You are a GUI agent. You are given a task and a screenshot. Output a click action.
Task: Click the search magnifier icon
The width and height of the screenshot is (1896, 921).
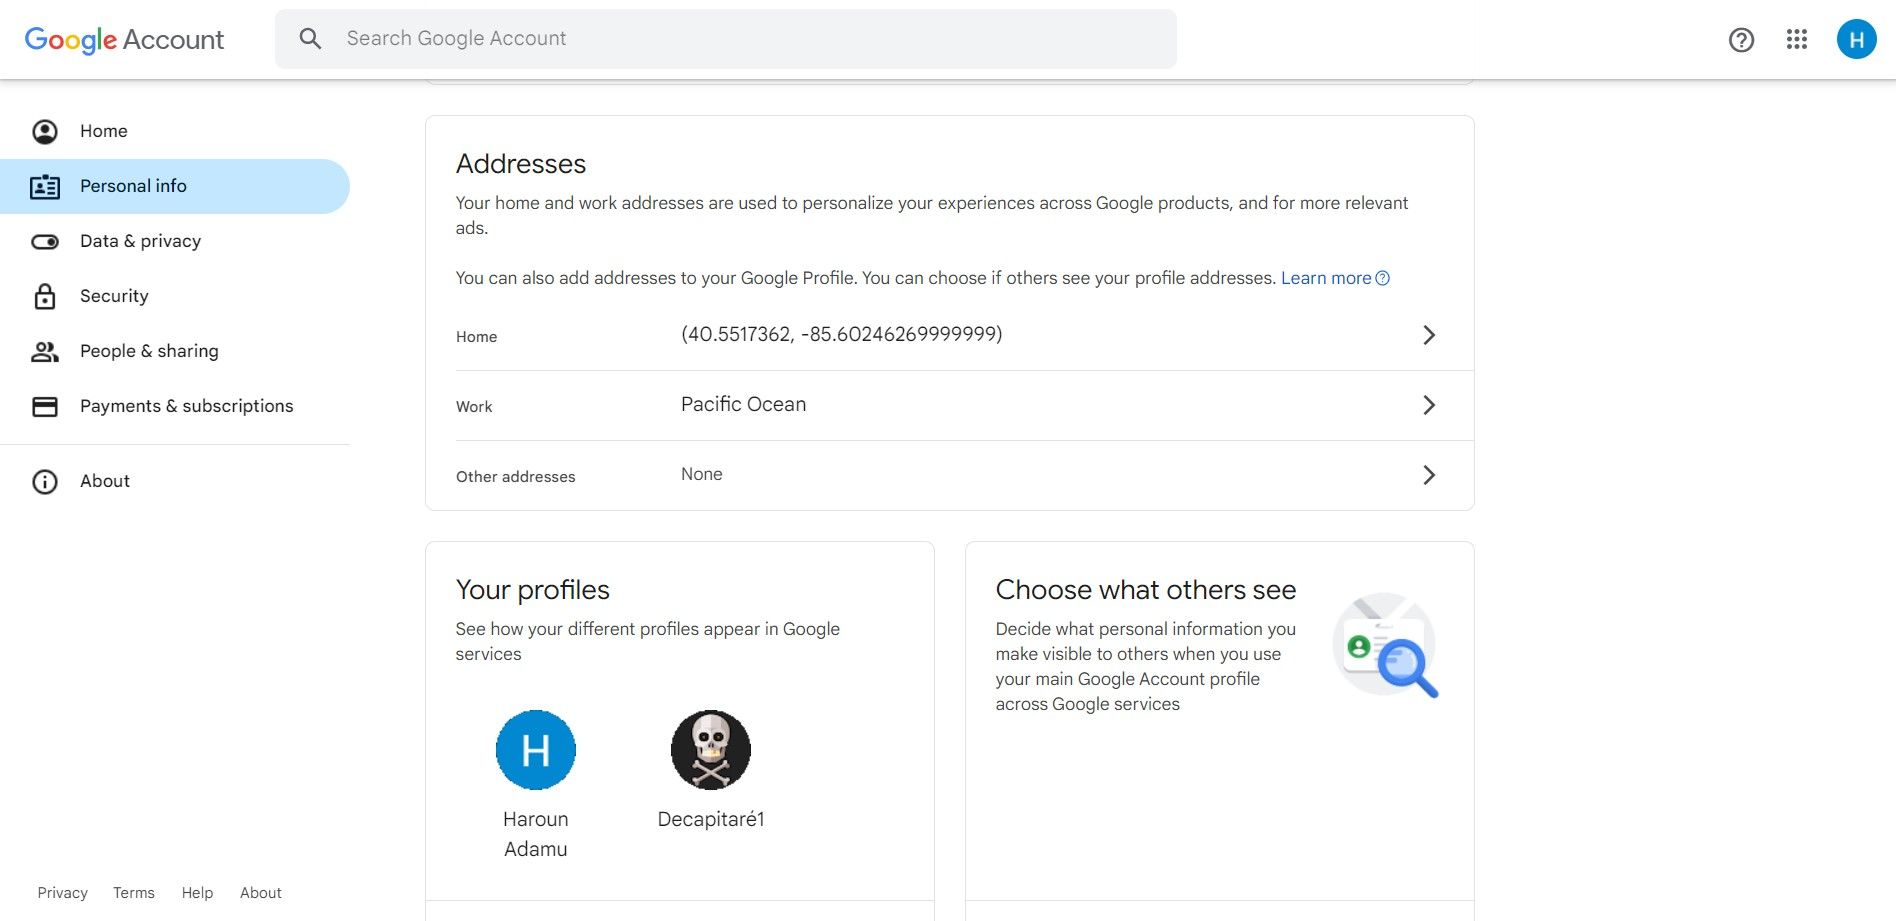310,38
